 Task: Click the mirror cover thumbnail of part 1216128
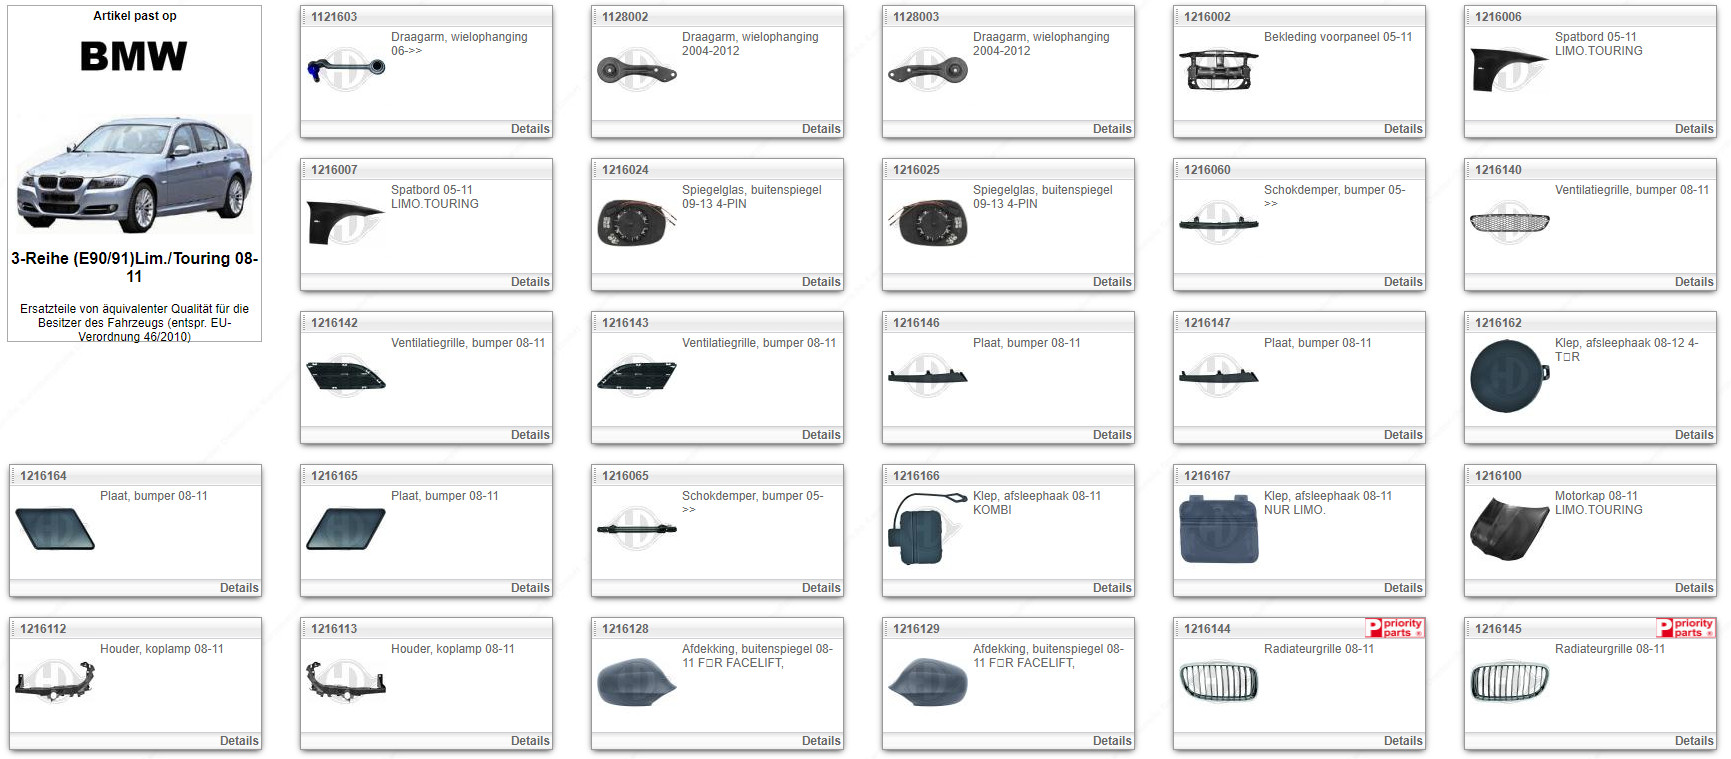pos(636,682)
